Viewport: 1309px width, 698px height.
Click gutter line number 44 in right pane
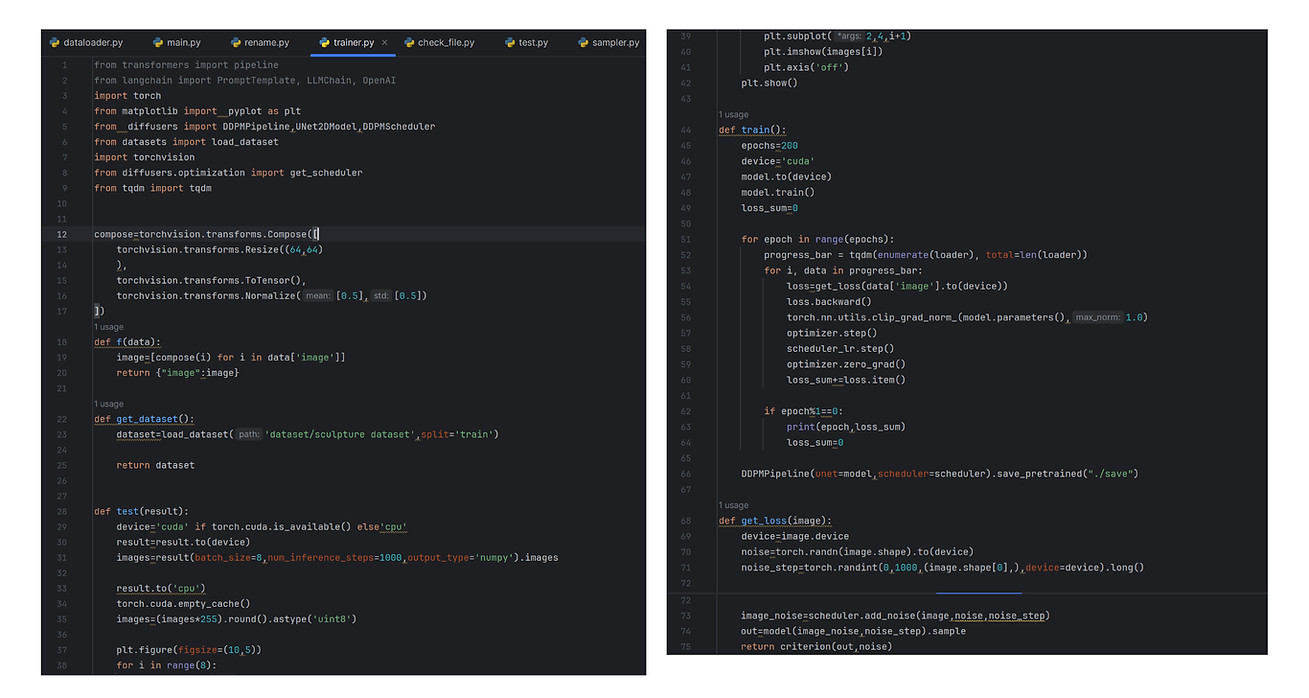686,130
